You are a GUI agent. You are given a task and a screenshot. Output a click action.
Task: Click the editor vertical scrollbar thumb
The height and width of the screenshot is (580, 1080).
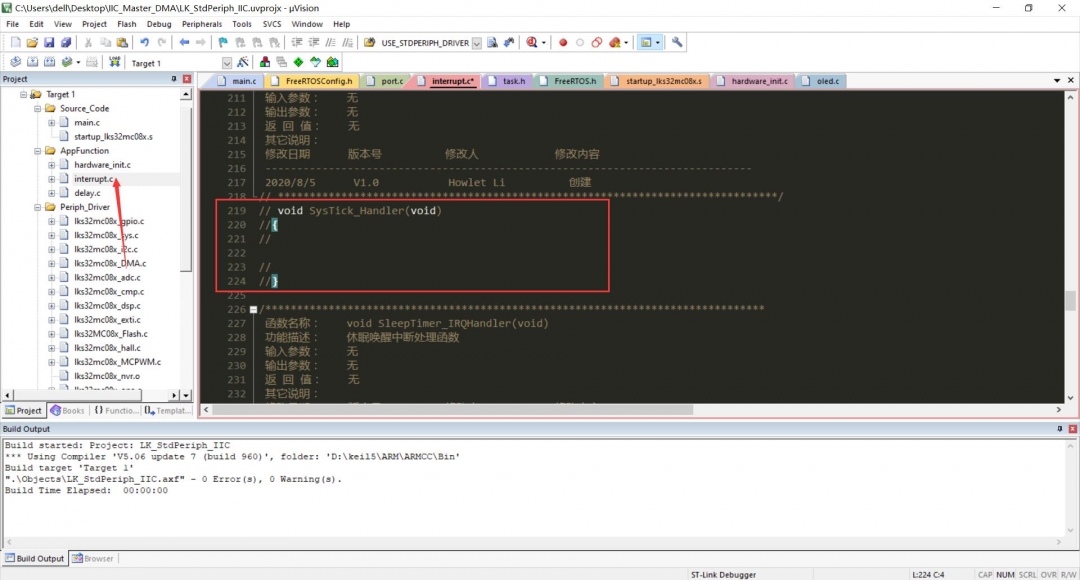(x=1070, y=300)
